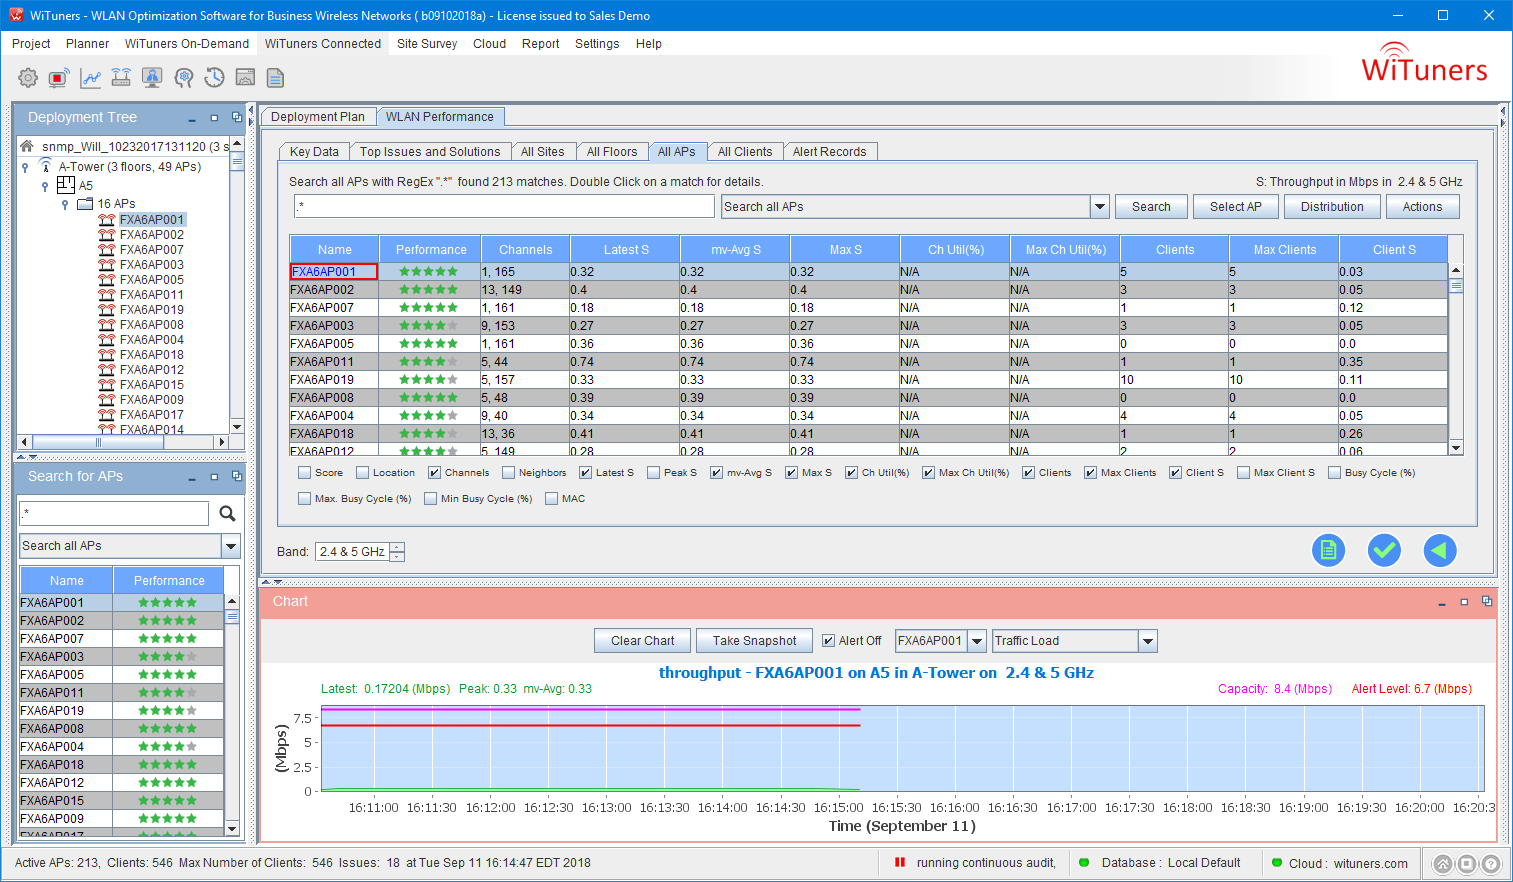
Task: Open the Site Survey menu
Action: tap(427, 44)
